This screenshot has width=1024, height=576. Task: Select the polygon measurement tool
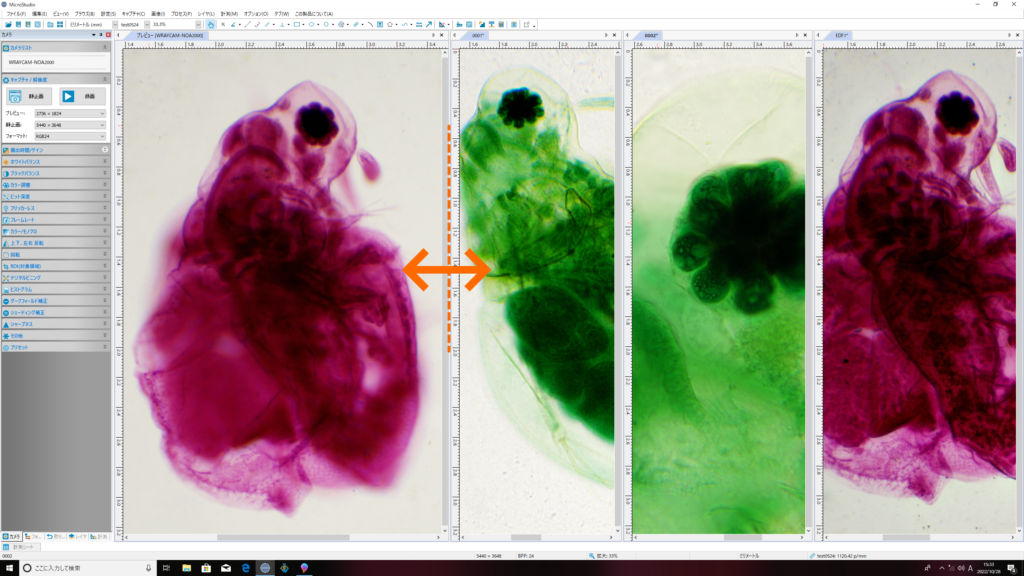(x=390, y=25)
